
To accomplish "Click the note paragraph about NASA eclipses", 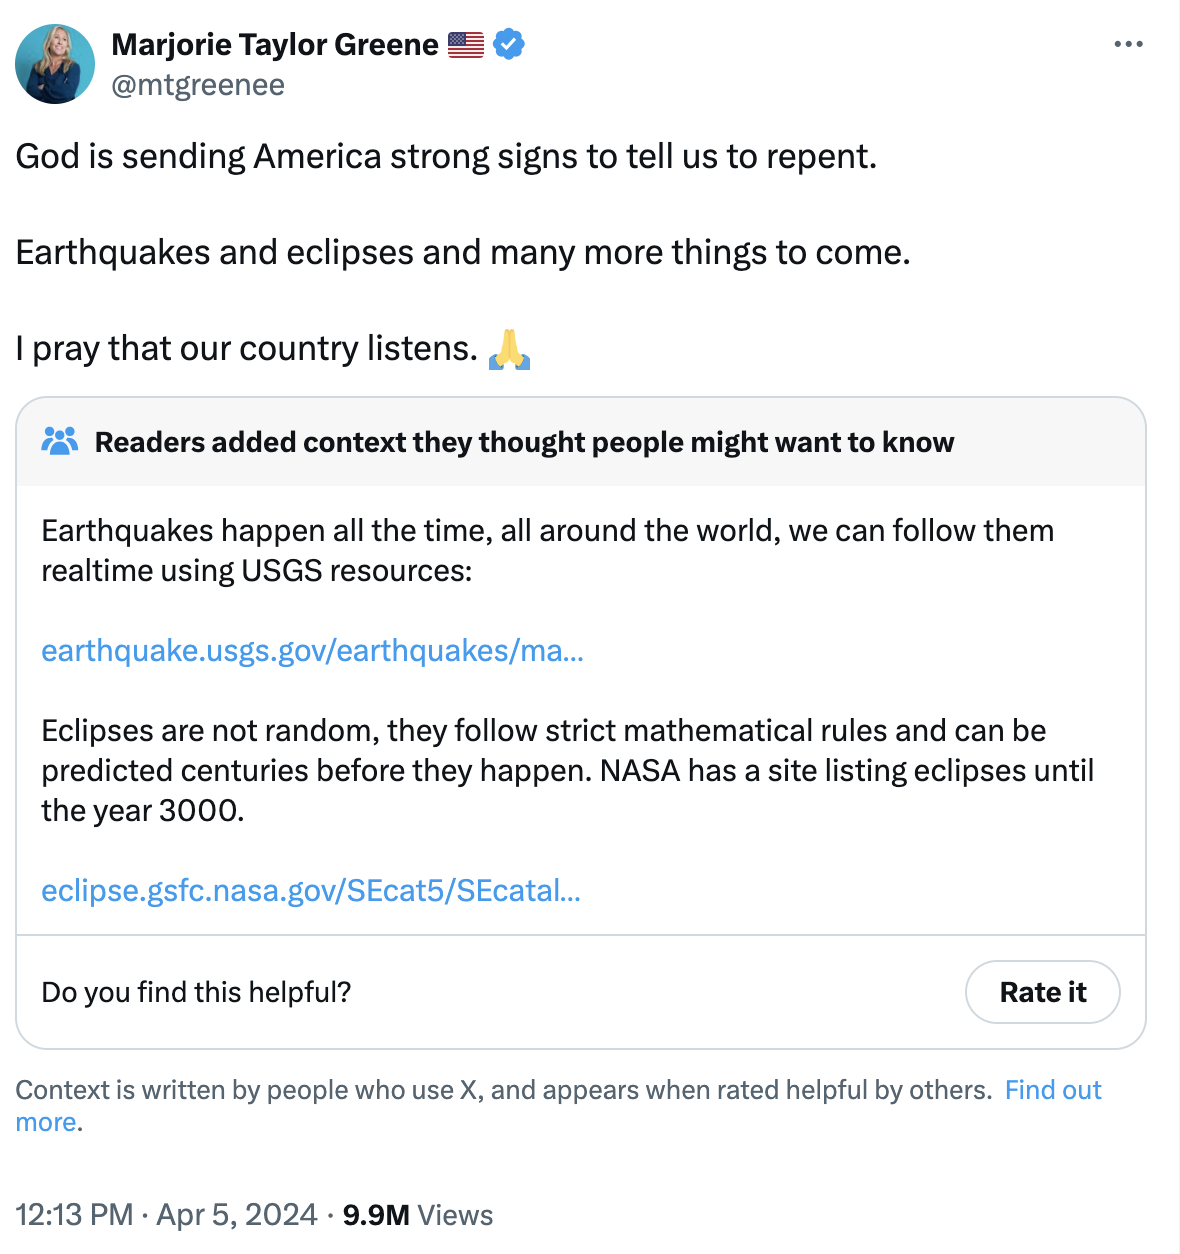I will coord(568,770).
